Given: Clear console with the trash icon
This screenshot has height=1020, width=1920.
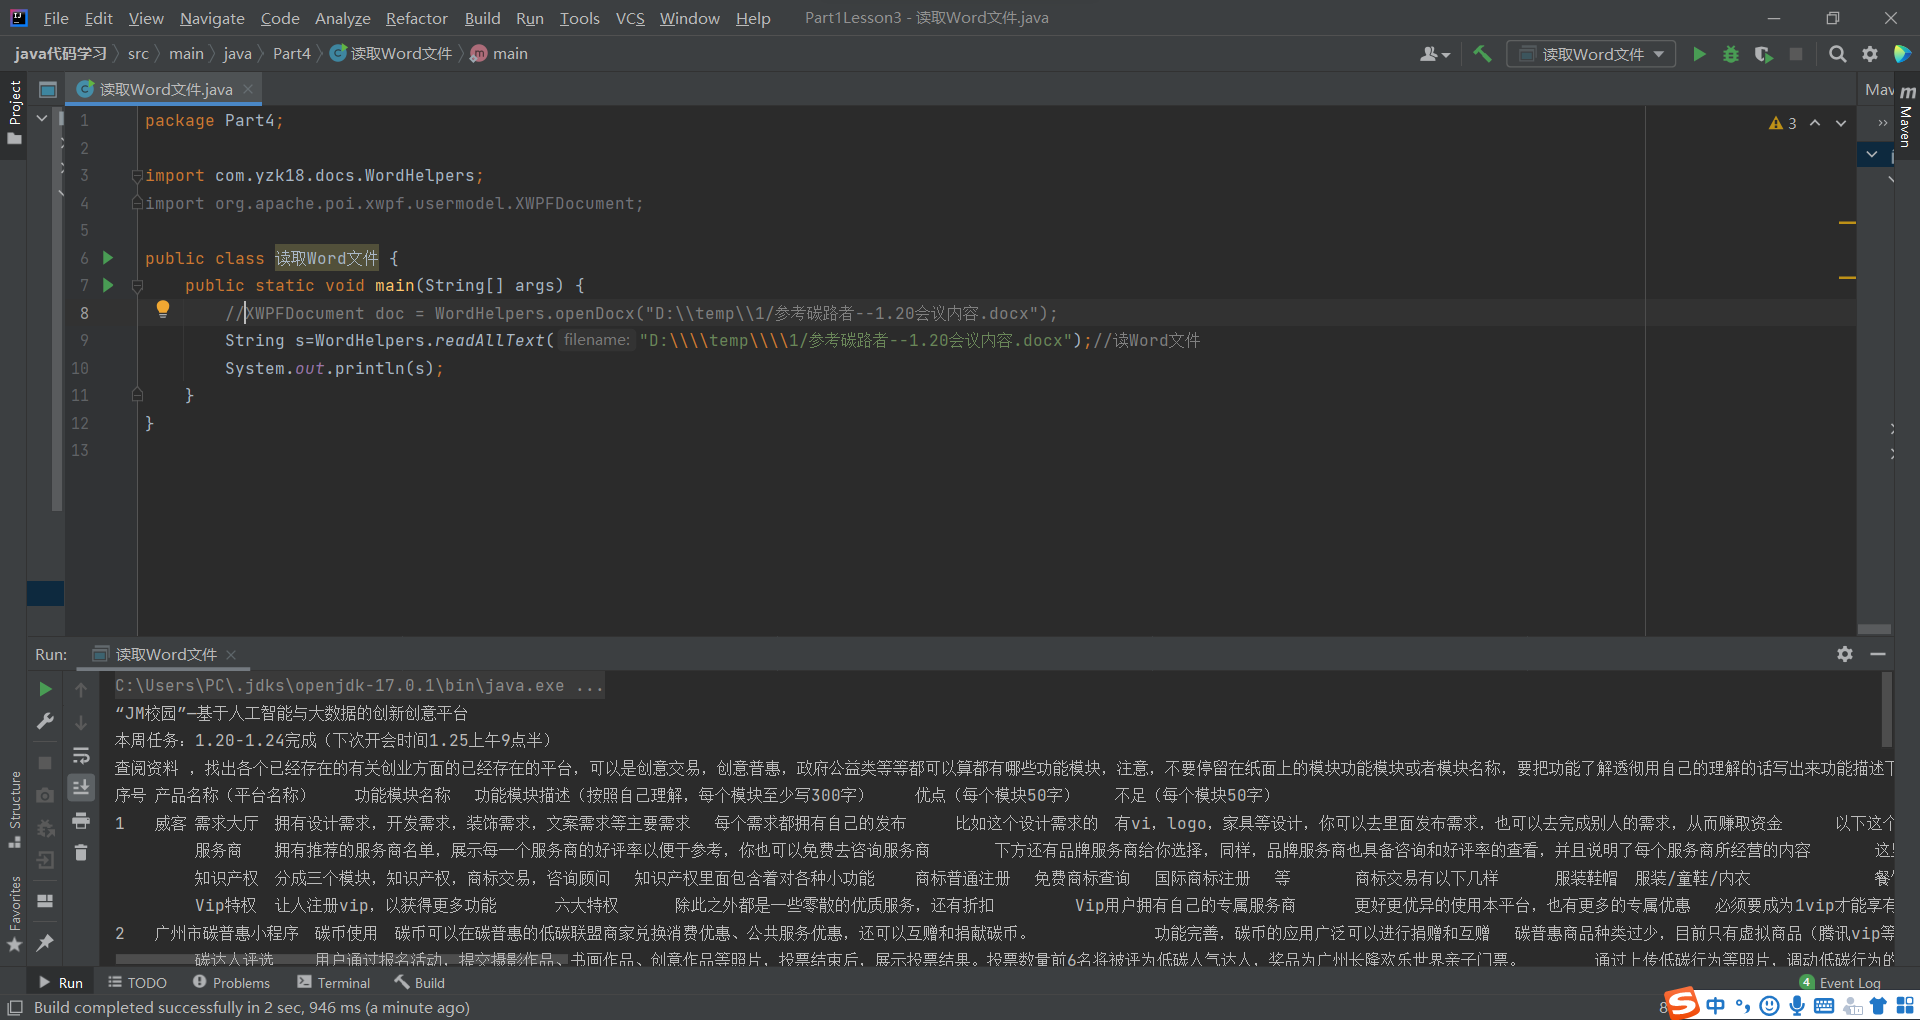Looking at the screenshot, I should click(x=81, y=853).
